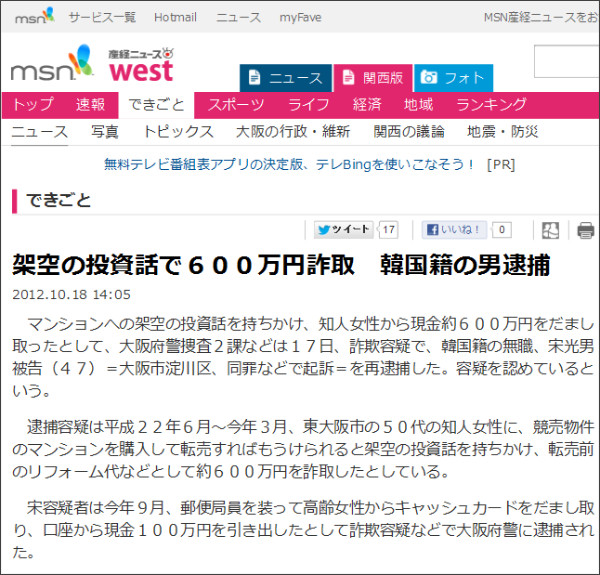Click the ツイート button
This screenshot has height=575, width=600.
click(x=343, y=230)
